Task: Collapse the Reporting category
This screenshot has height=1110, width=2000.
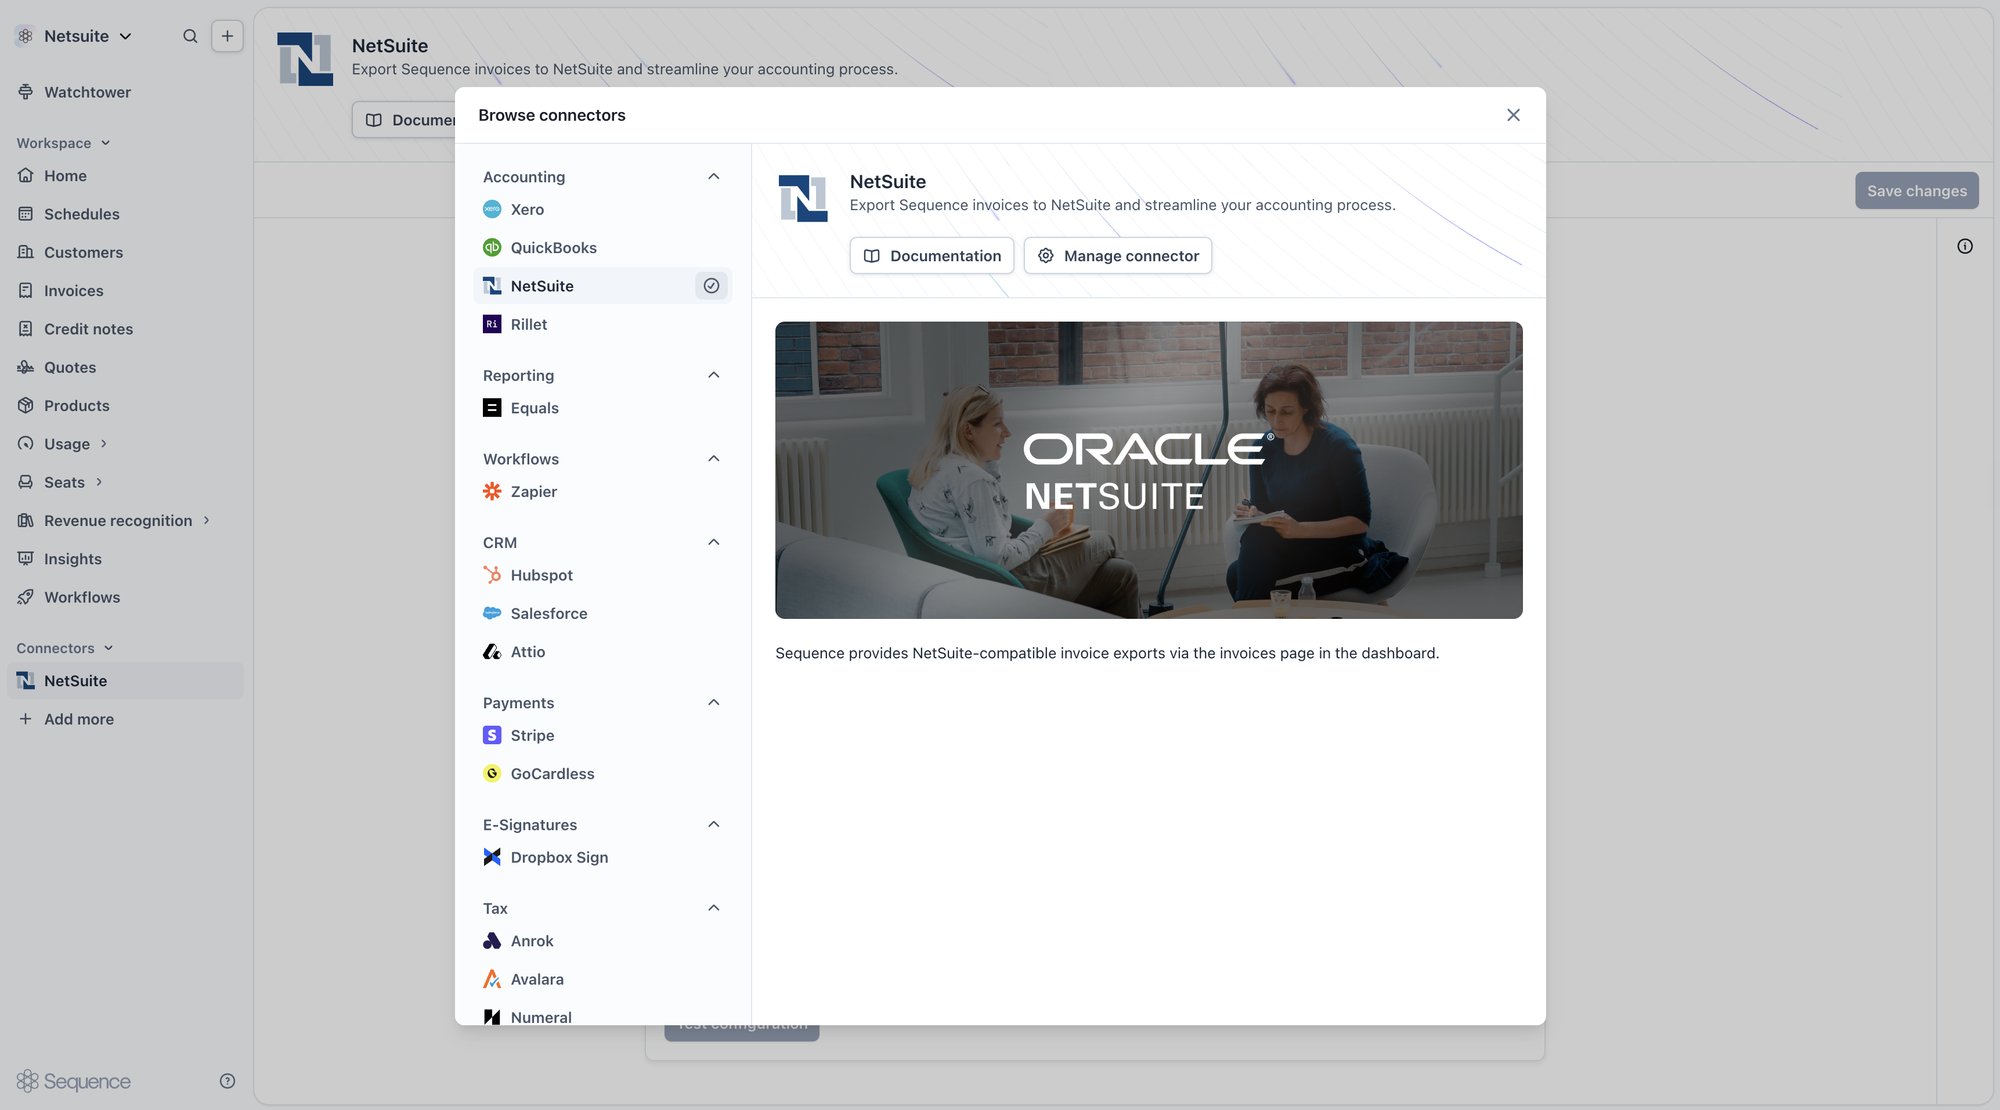Action: [x=713, y=375]
